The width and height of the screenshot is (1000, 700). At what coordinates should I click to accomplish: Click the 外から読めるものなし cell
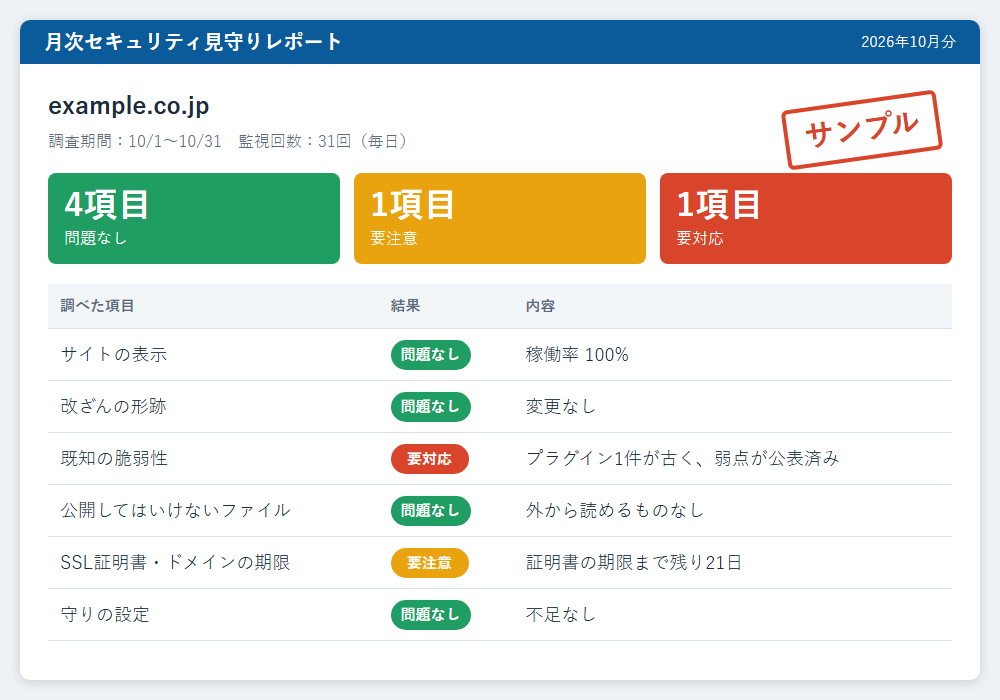tap(615, 511)
